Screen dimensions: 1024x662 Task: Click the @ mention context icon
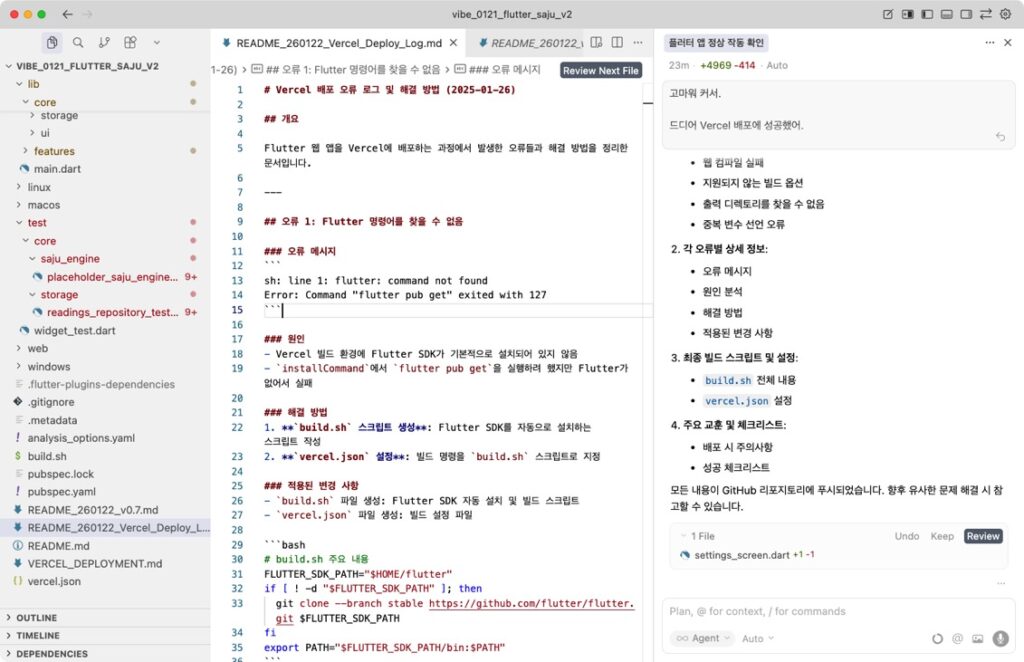coord(957,638)
